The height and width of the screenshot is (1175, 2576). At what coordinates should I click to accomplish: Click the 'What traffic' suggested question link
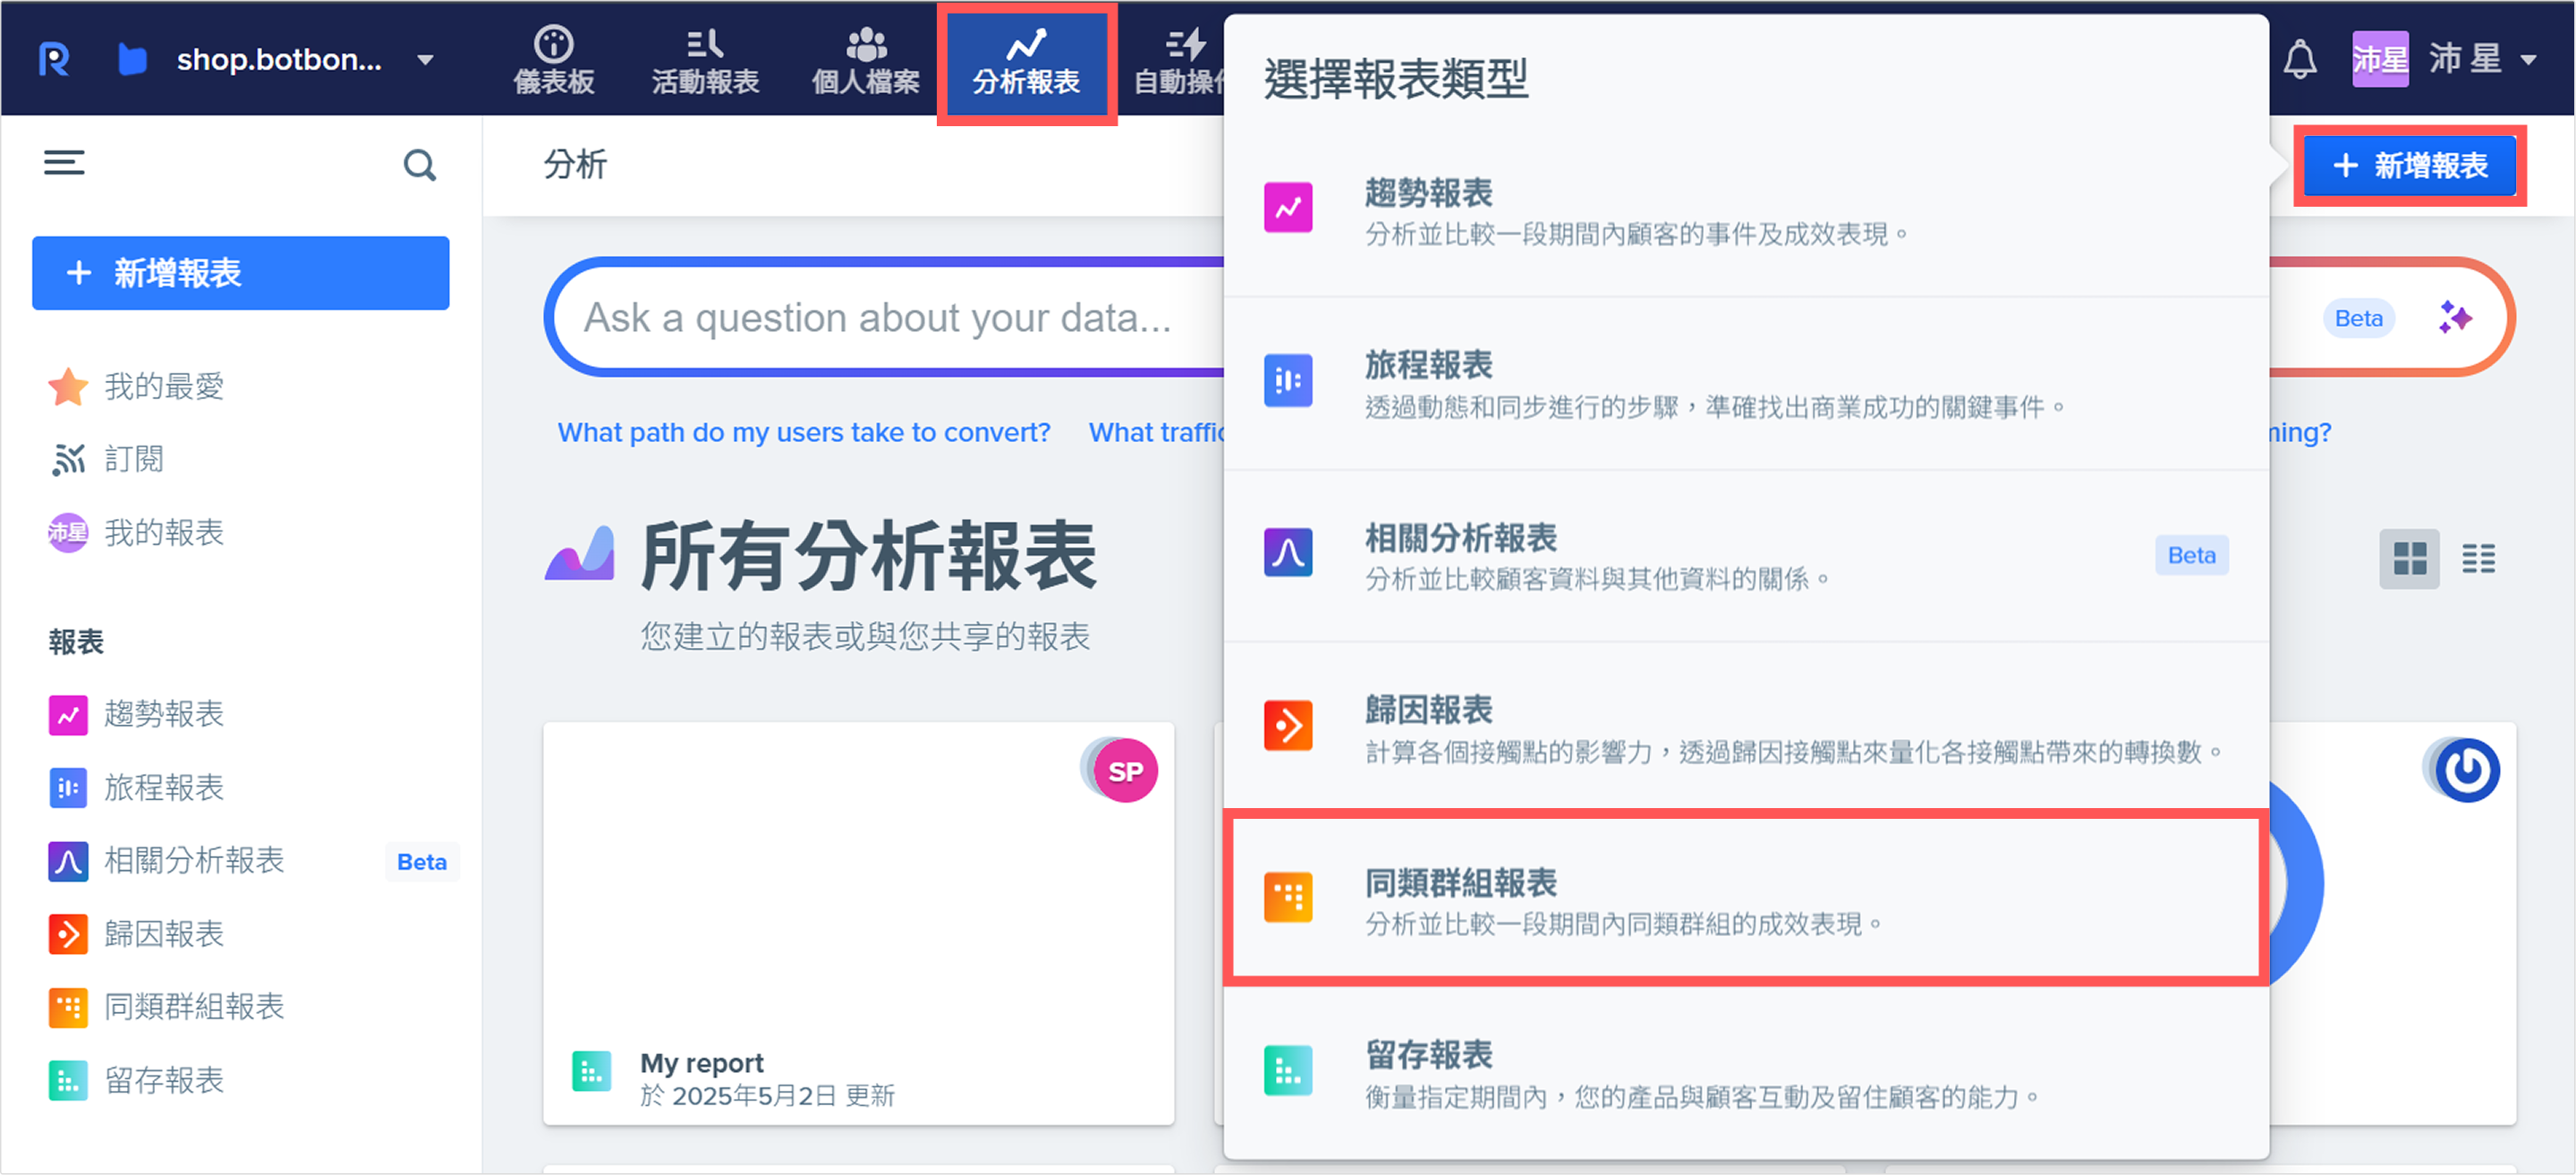(x=1157, y=432)
